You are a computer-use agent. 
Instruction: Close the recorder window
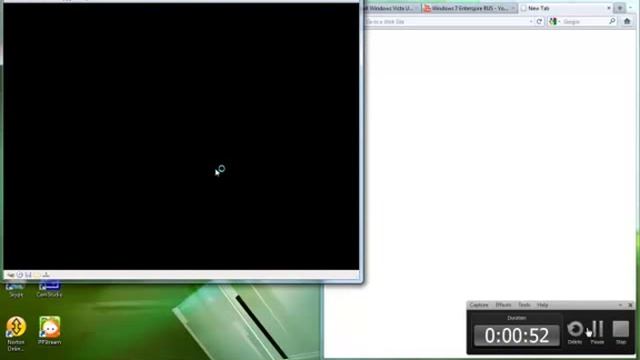click(630, 305)
